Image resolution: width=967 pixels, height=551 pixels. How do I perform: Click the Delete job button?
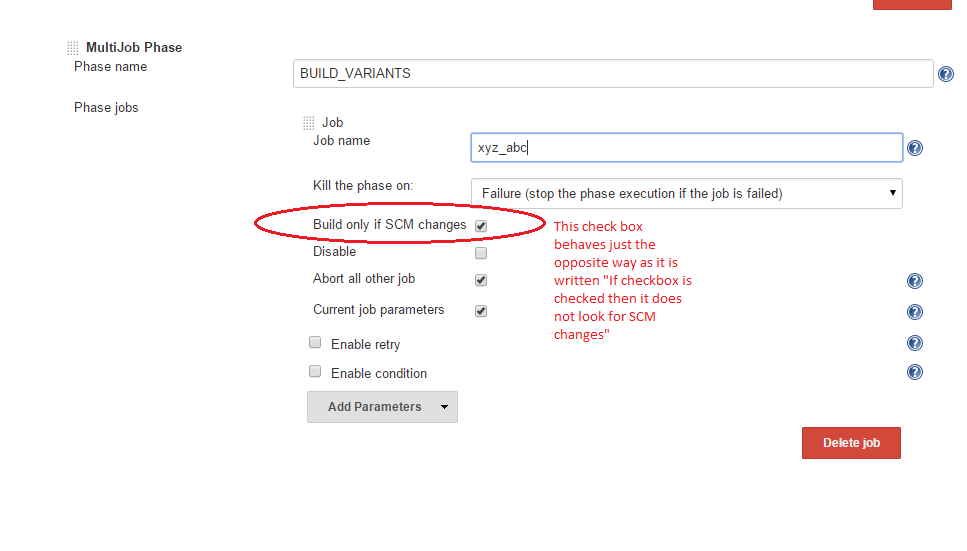point(851,443)
